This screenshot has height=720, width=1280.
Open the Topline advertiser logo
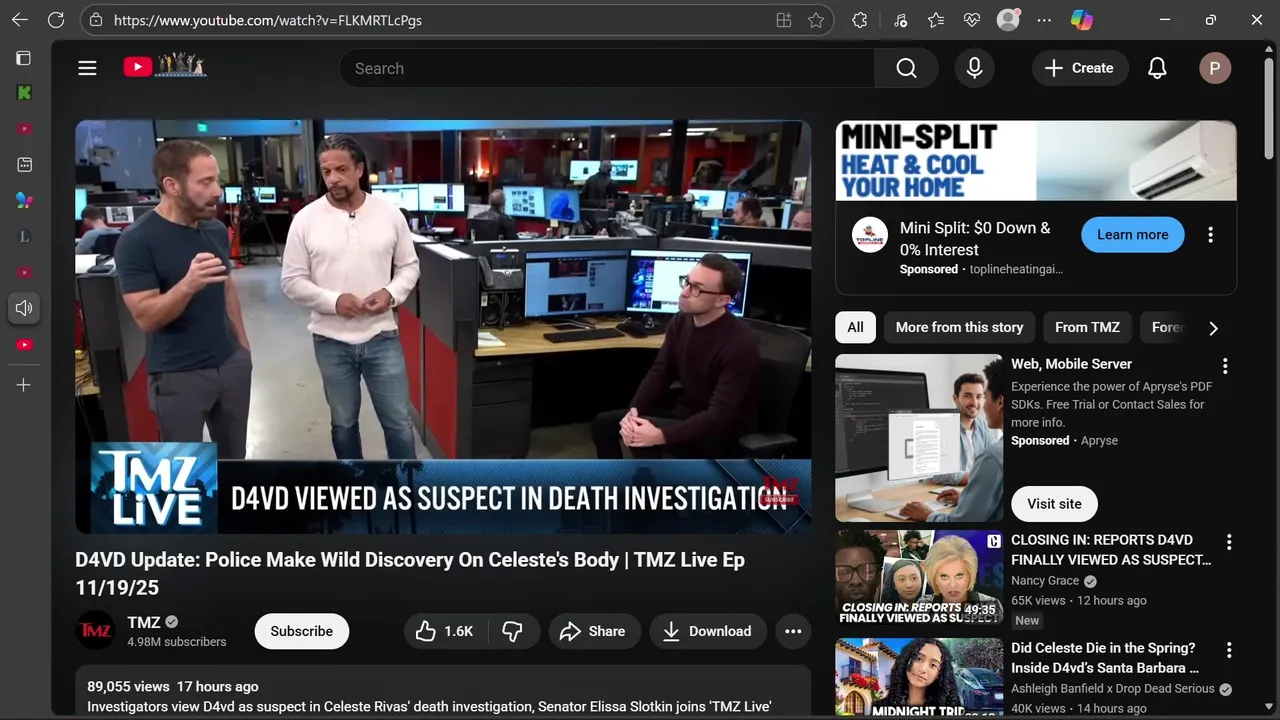tap(870, 236)
